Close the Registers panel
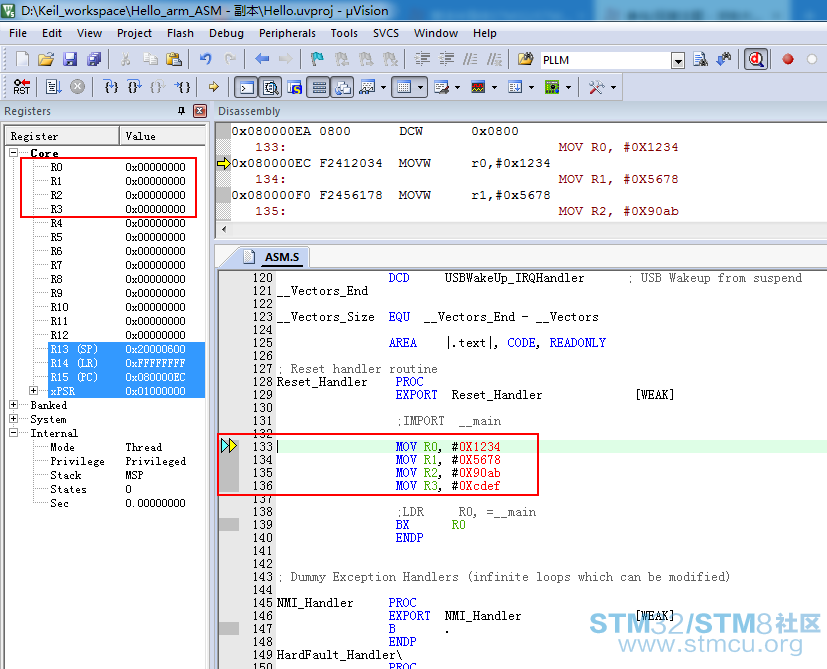 coord(200,111)
